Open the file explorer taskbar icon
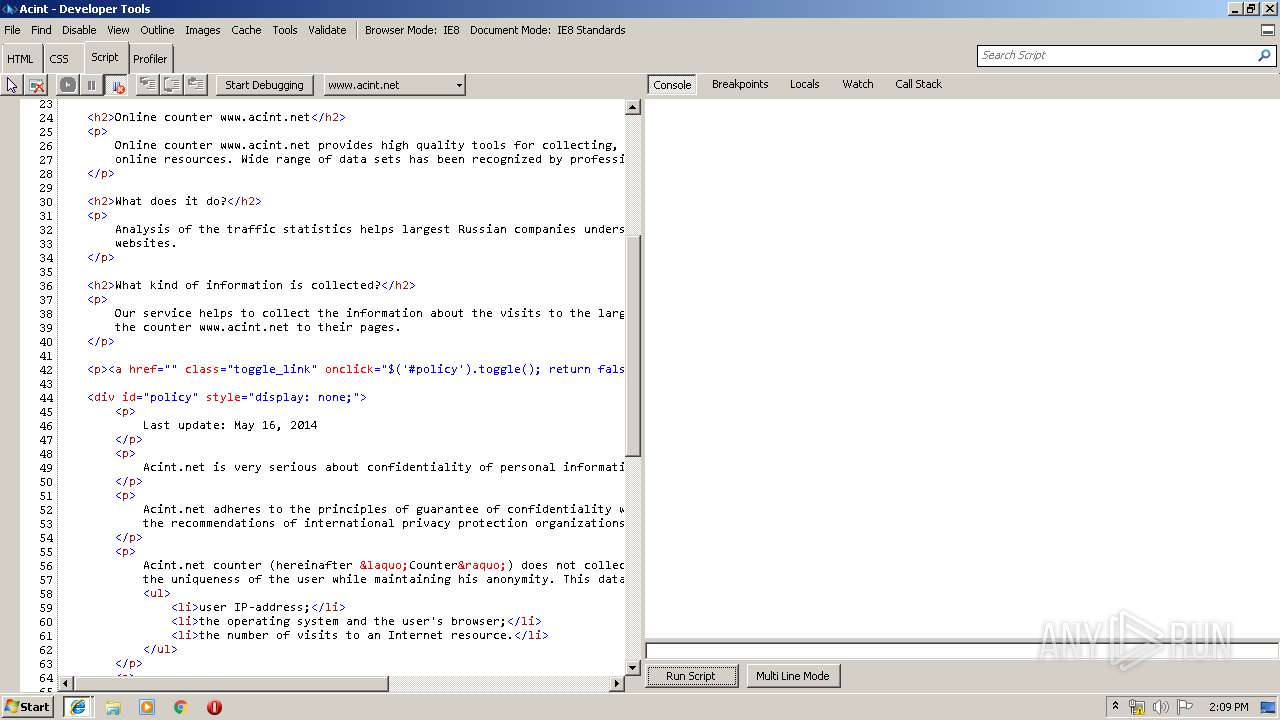Viewport: 1280px width, 720px height. 113,707
